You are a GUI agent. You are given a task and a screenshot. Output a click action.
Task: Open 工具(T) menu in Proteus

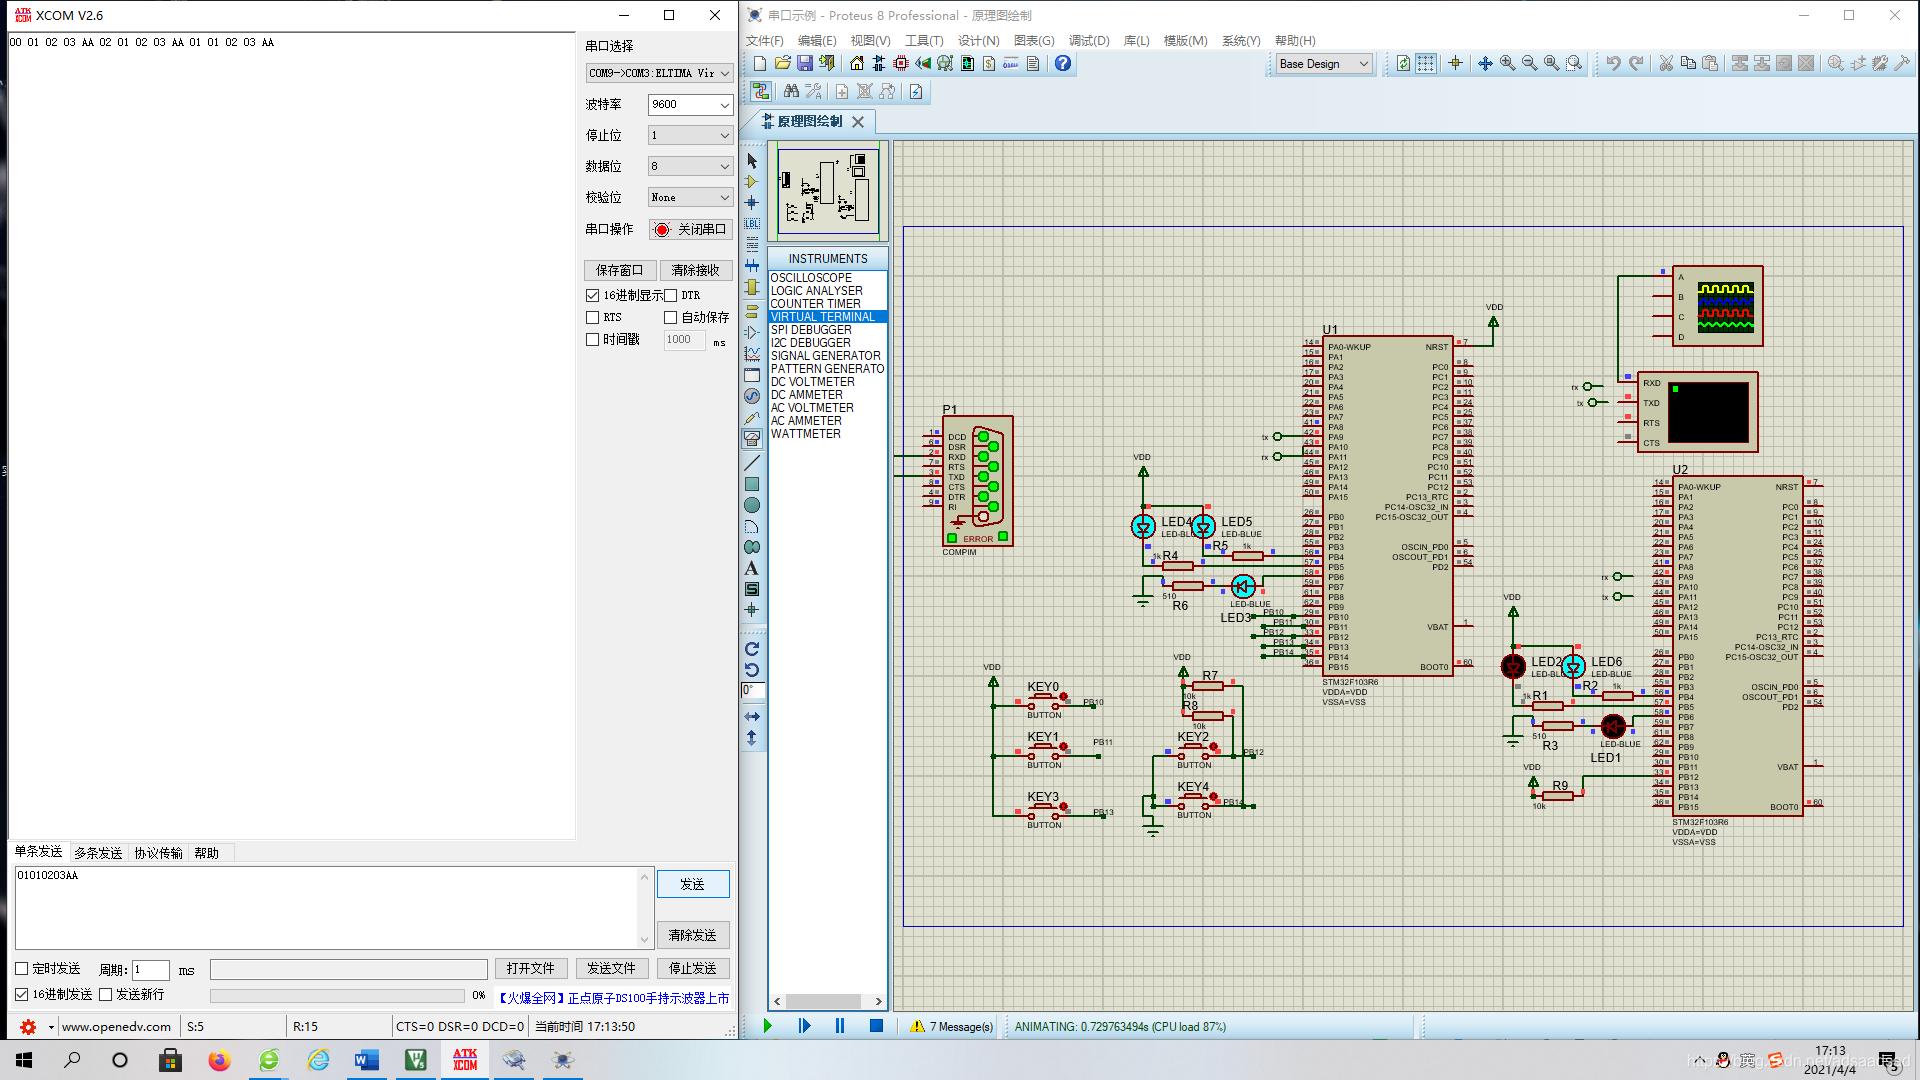pos(924,41)
